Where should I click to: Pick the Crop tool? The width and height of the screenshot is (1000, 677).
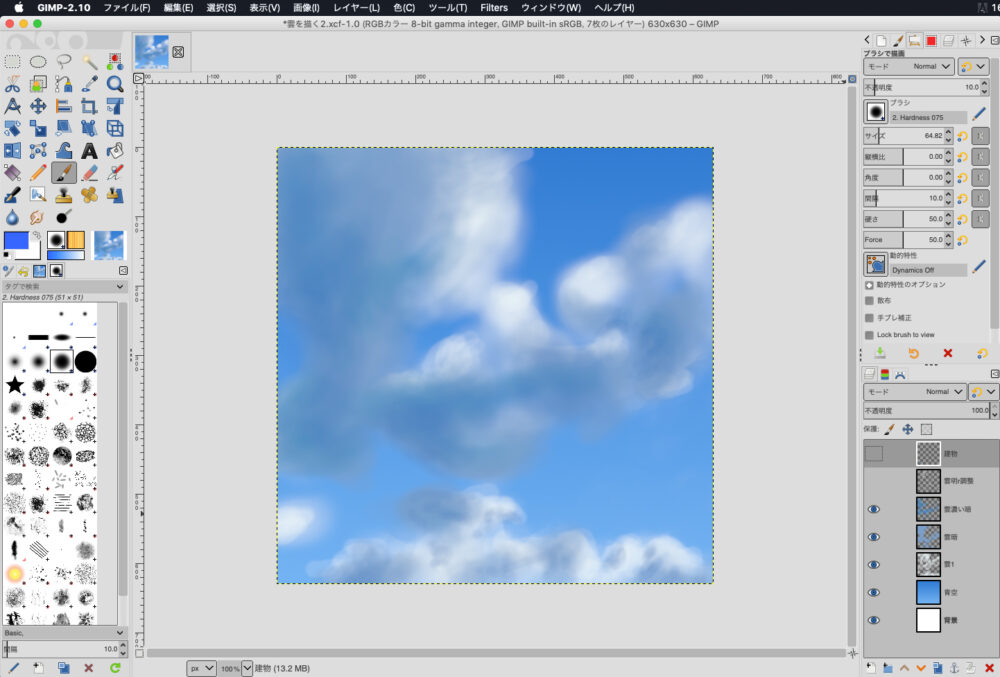tap(89, 105)
